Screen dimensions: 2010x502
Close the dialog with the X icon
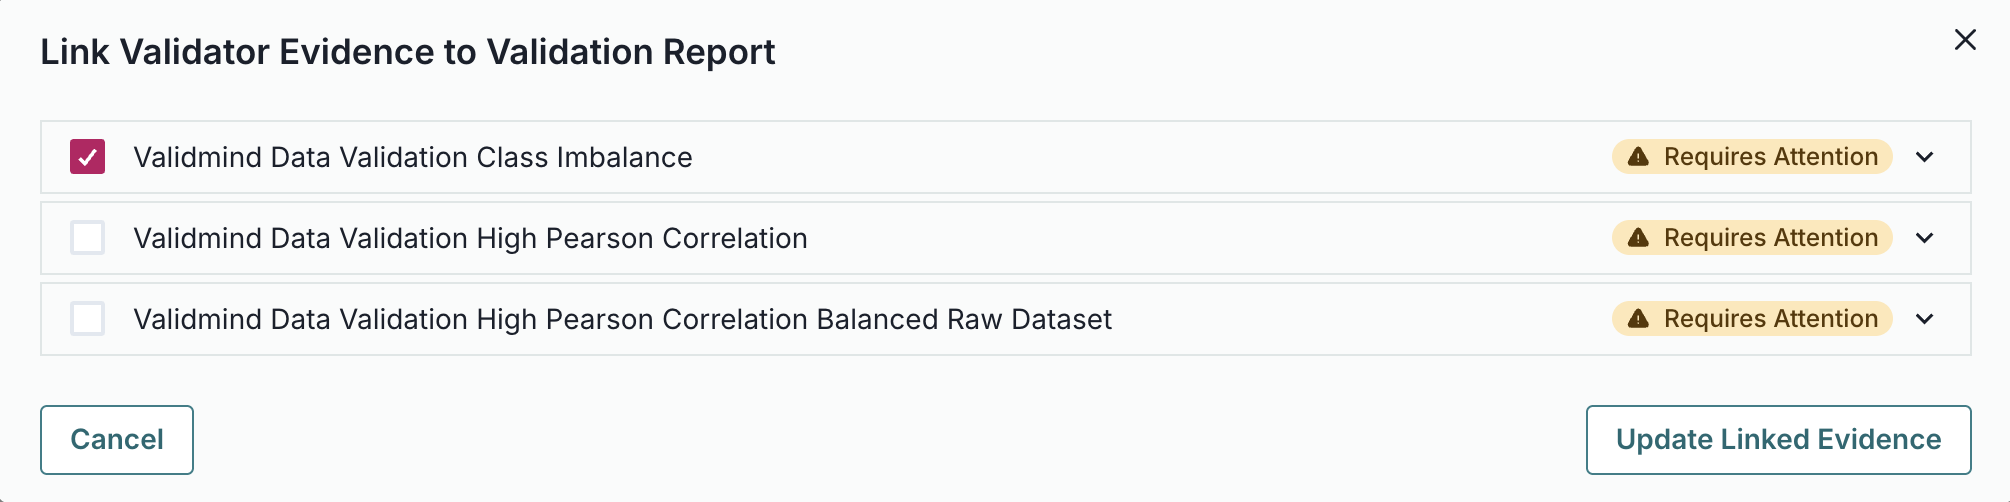click(x=1965, y=40)
